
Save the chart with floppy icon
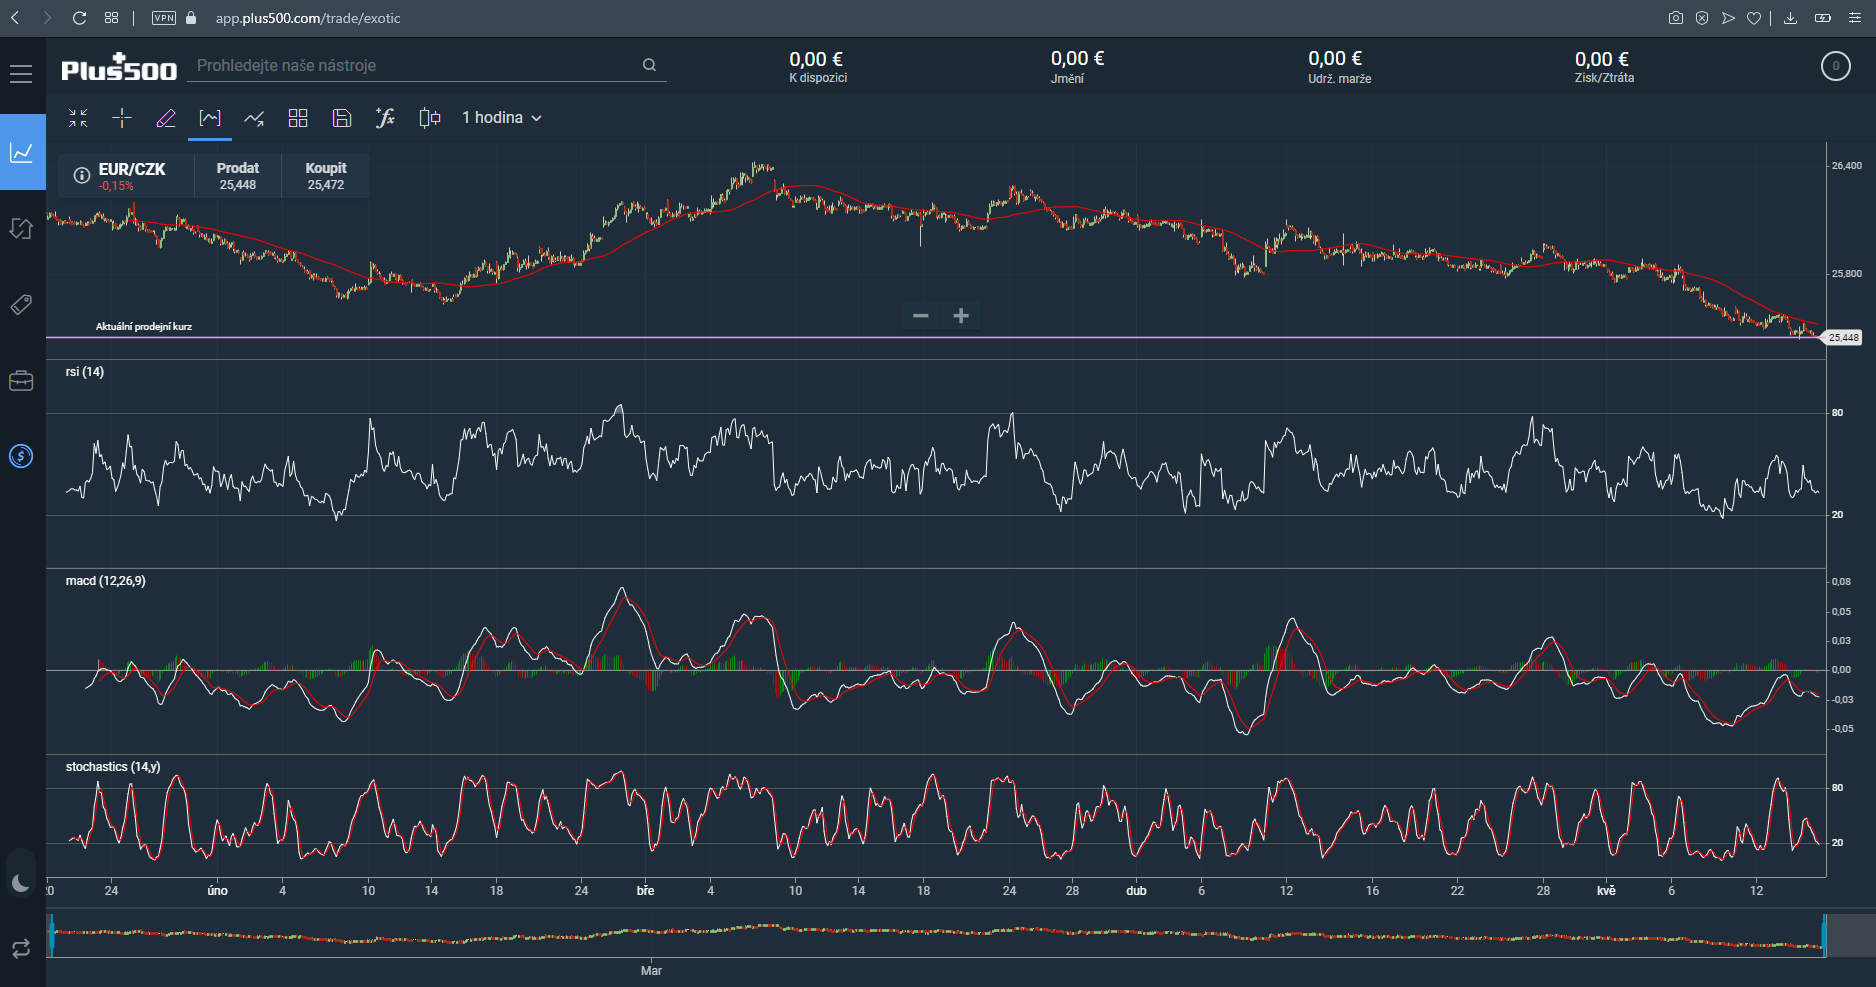342,118
